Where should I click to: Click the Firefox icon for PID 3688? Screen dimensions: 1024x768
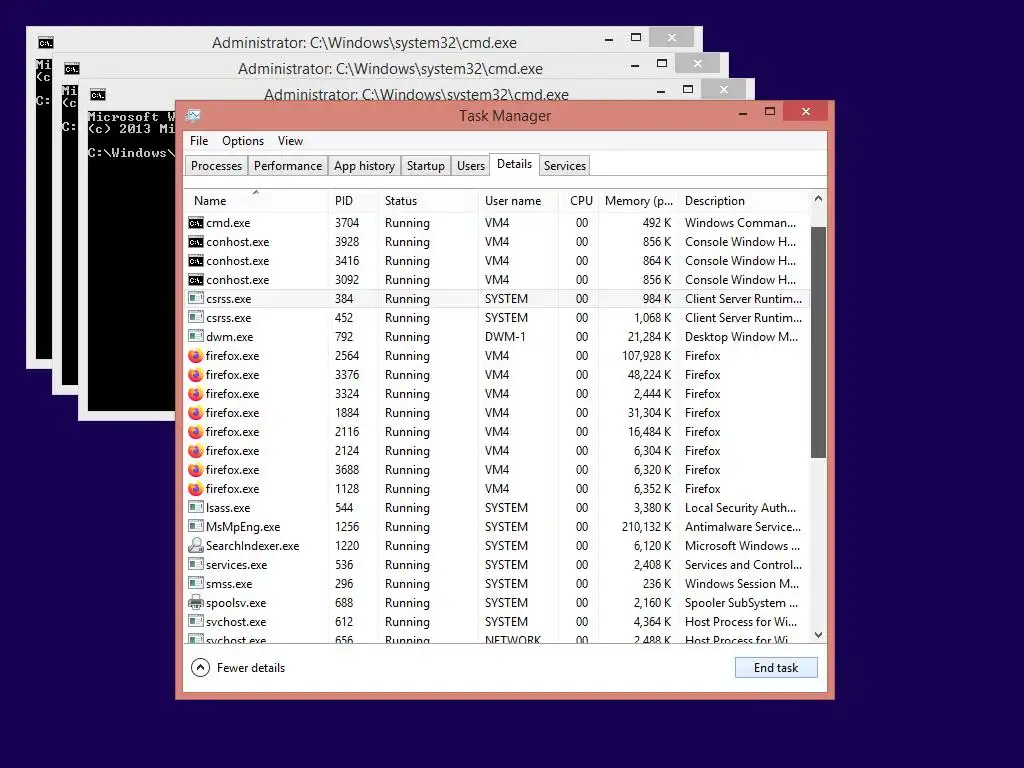[195, 470]
